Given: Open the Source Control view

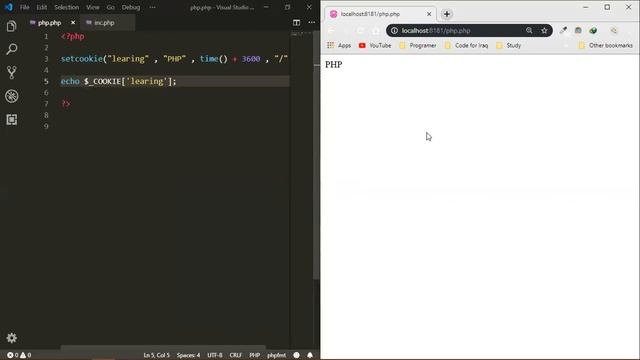Looking at the screenshot, I should (x=11, y=73).
